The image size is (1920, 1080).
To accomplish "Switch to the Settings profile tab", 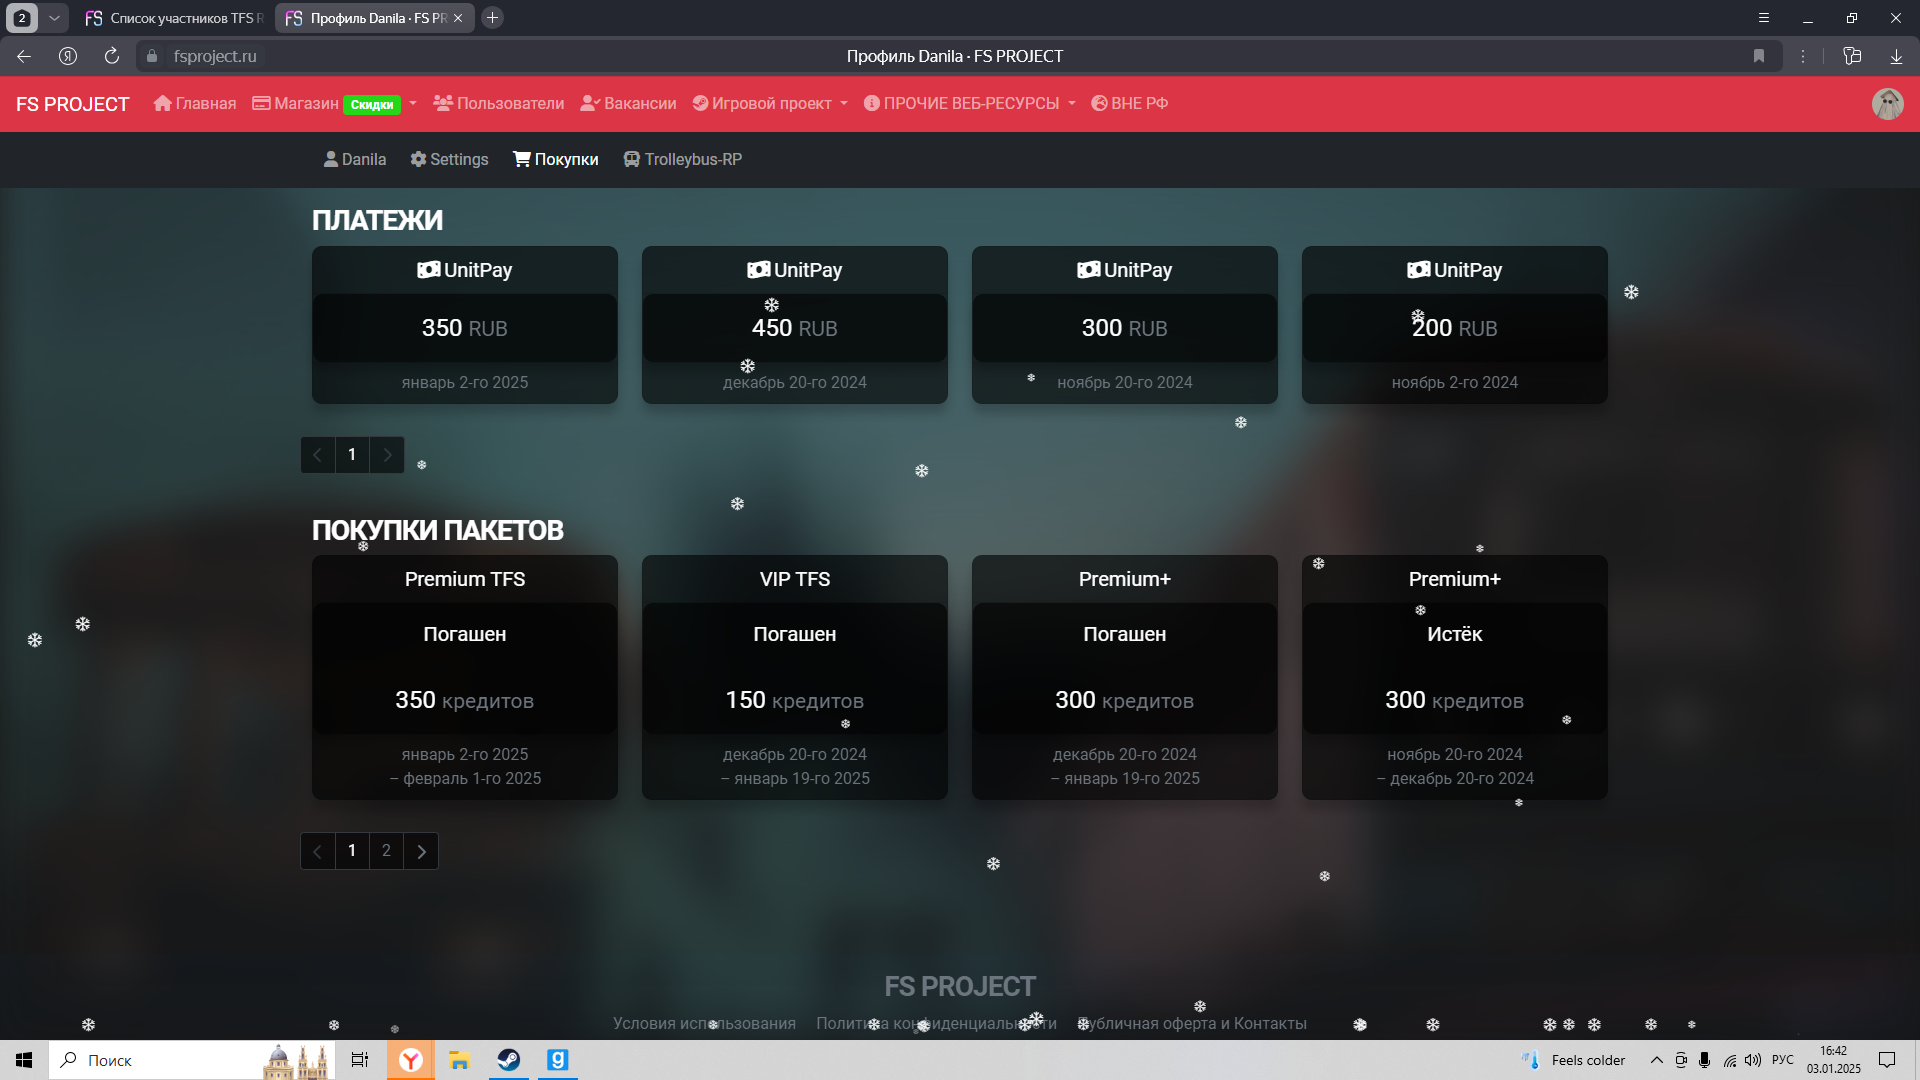I will (449, 160).
